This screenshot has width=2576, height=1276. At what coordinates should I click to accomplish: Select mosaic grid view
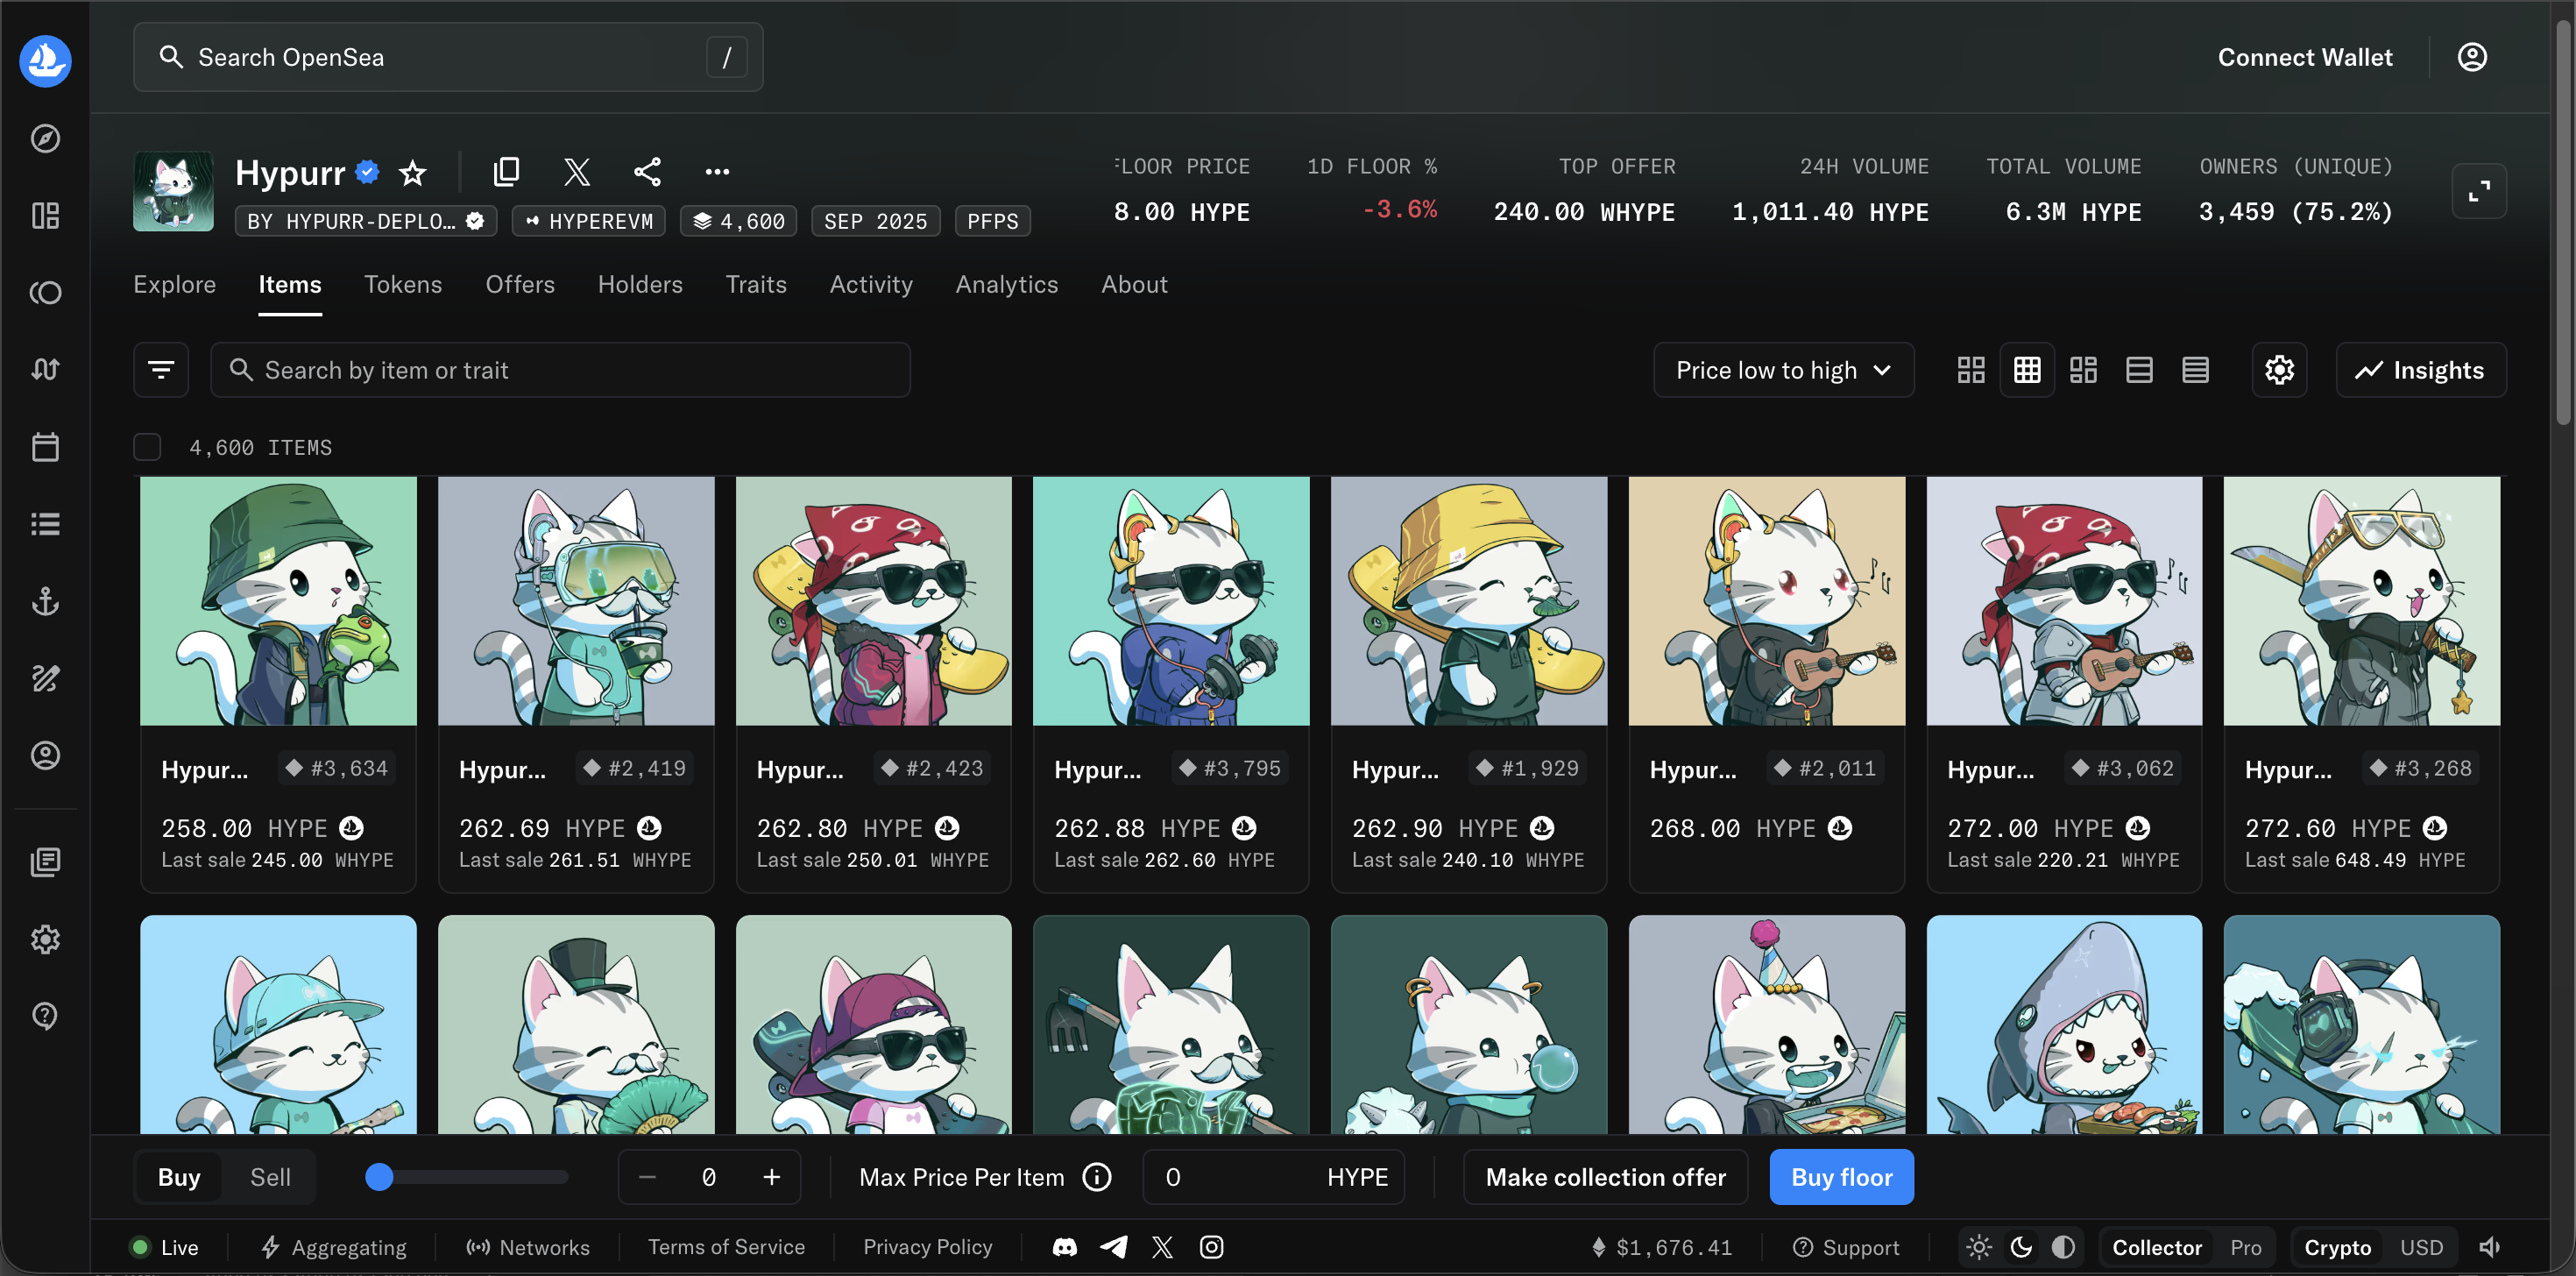click(x=2083, y=370)
